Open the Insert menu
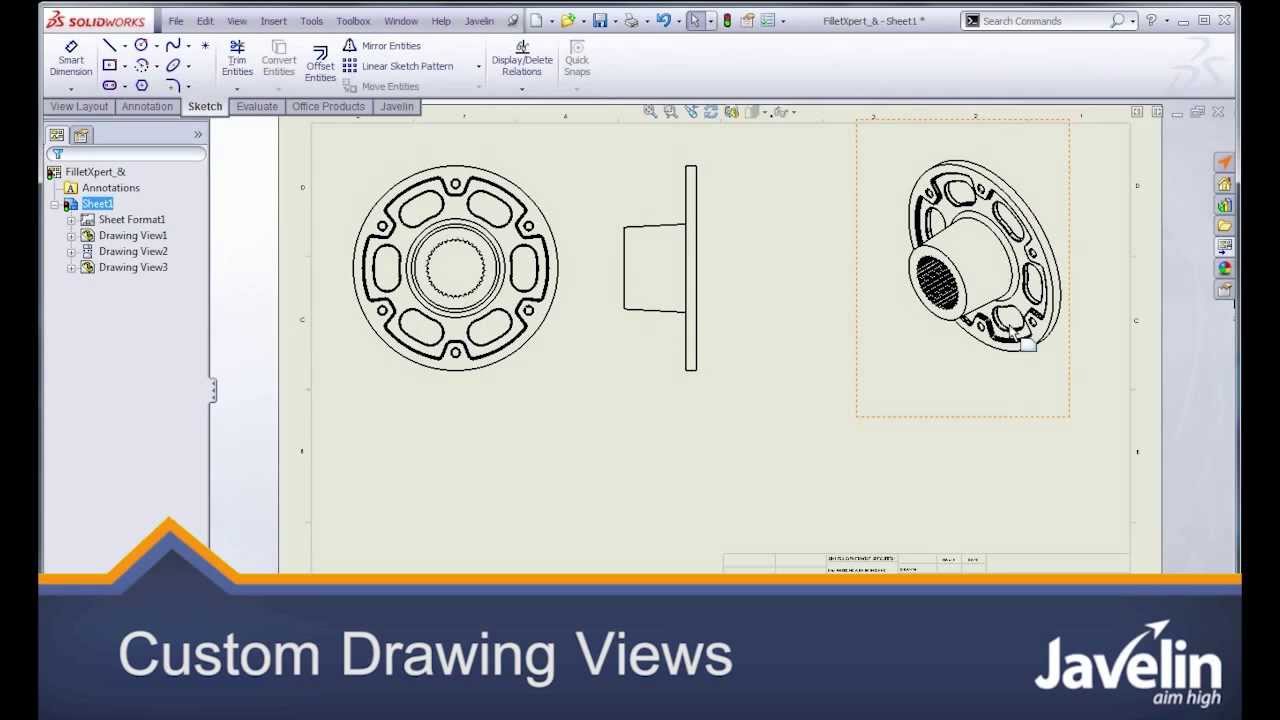 273,21
